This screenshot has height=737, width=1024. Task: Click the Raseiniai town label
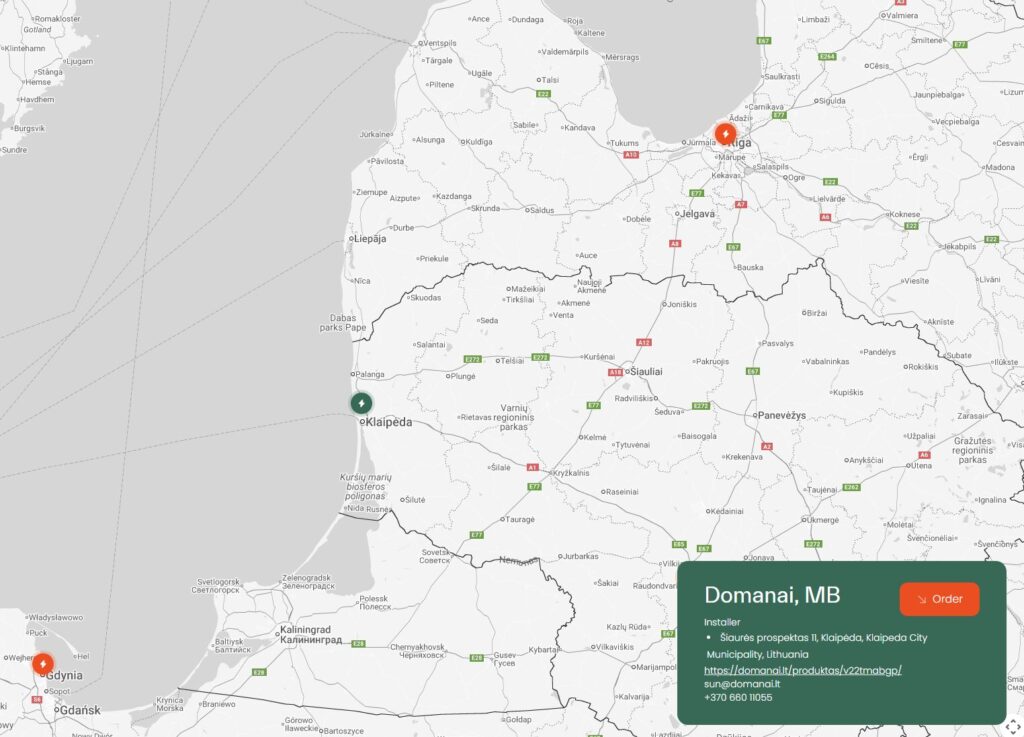tap(622, 492)
